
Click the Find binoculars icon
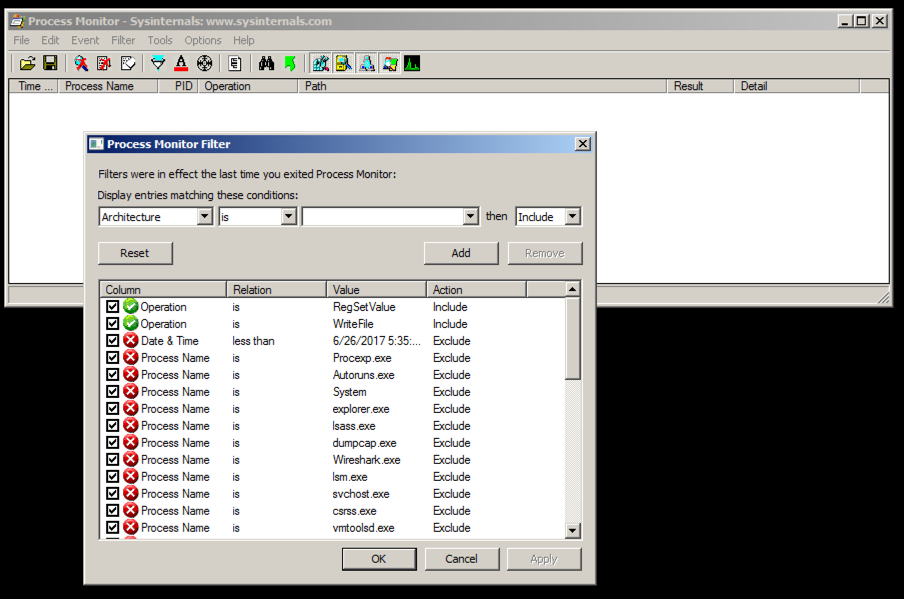click(266, 63)
